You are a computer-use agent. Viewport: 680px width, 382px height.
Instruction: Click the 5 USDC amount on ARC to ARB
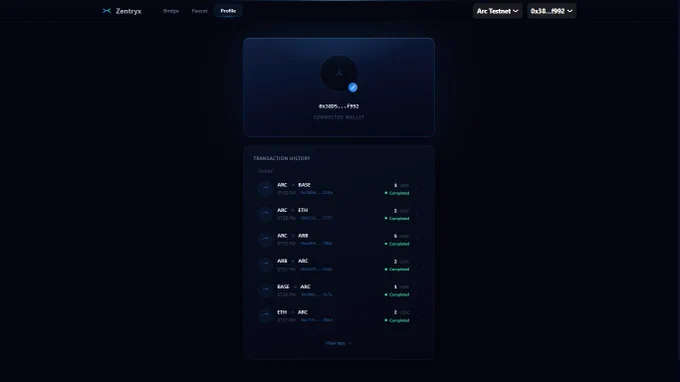click(401, 236)
